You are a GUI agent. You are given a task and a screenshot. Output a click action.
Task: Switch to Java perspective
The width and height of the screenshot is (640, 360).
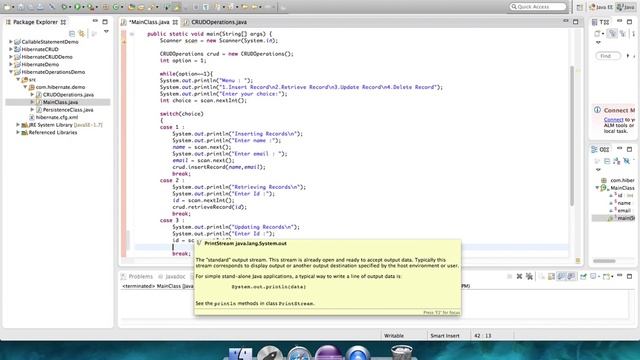[x=626, y=7]
